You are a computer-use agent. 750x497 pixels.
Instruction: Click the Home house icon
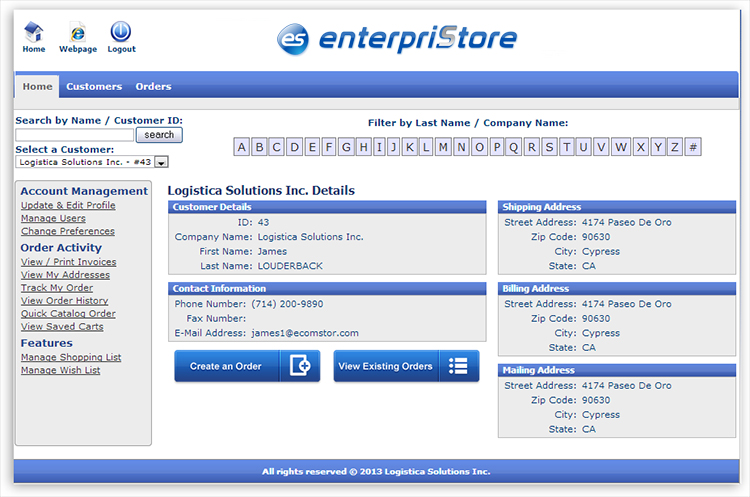[33, 32]
